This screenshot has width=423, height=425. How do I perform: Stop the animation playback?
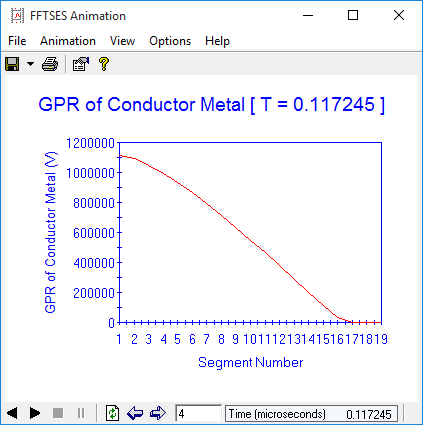[x=58, y=413]
